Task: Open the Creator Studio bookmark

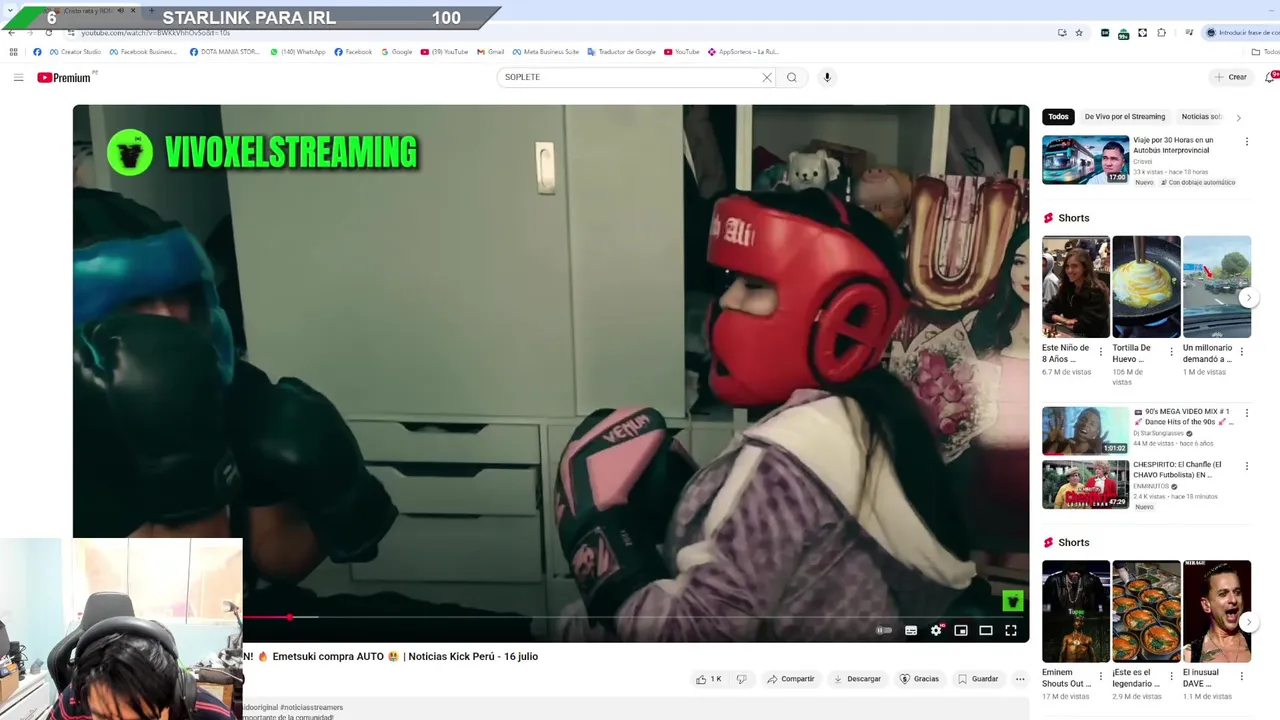Action: pos(75,52)
